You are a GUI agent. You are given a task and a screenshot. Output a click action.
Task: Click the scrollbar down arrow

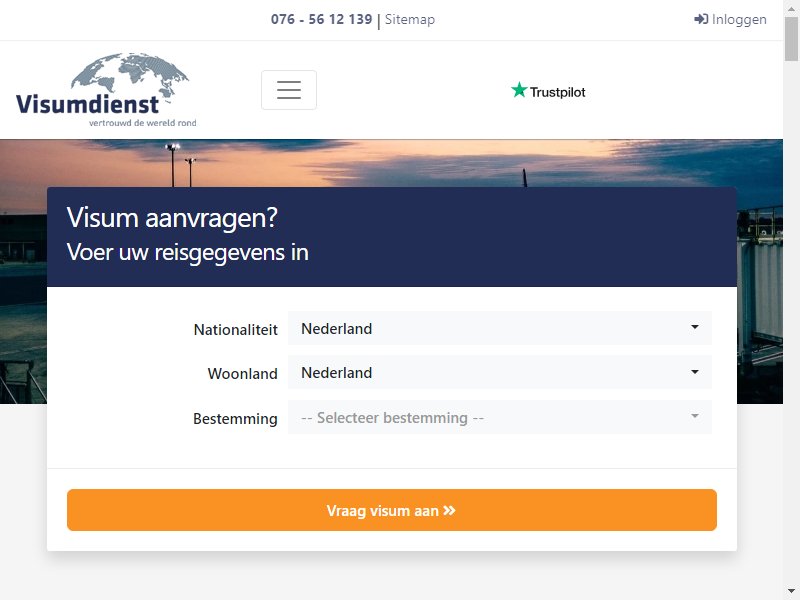(791, 591)
